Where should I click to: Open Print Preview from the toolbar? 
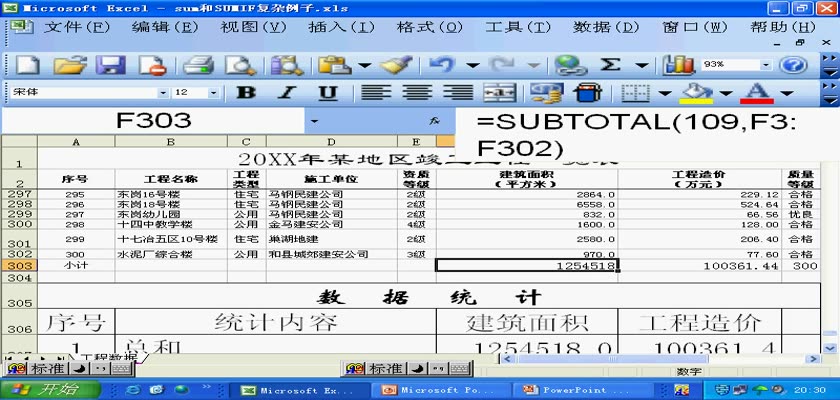[240, 65]
